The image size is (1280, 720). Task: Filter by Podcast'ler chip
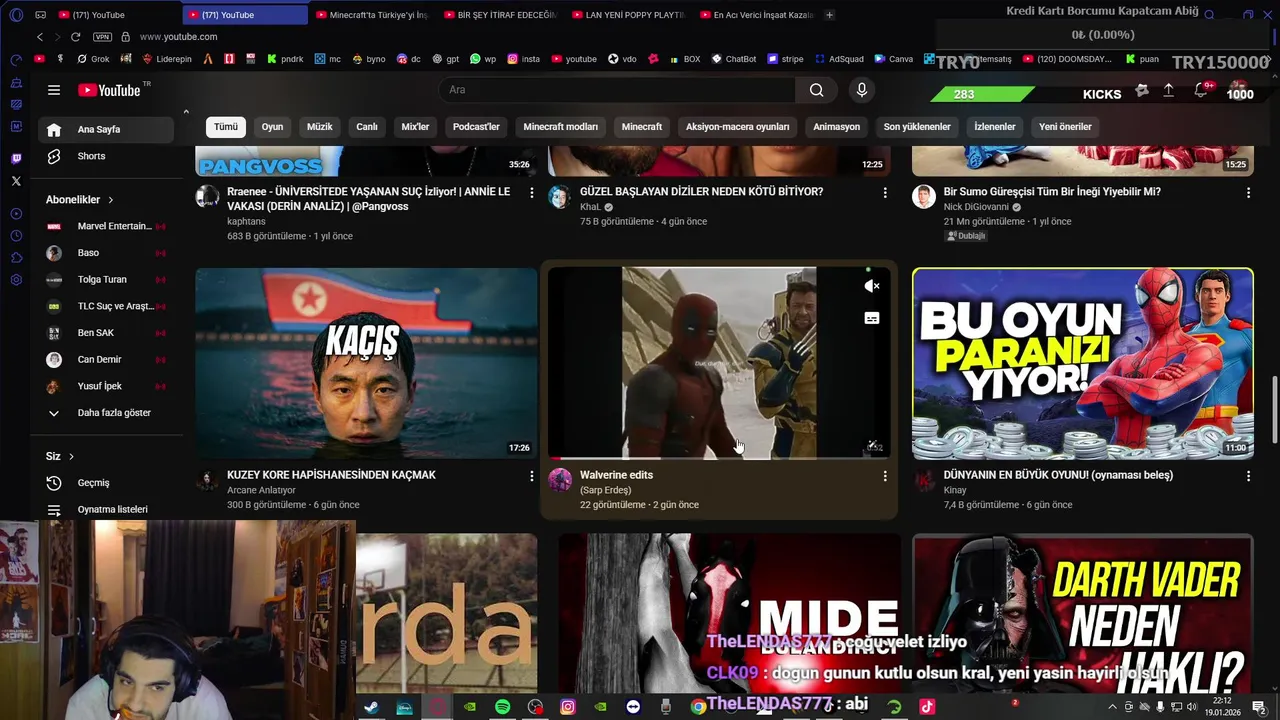[x=476, y=127]
